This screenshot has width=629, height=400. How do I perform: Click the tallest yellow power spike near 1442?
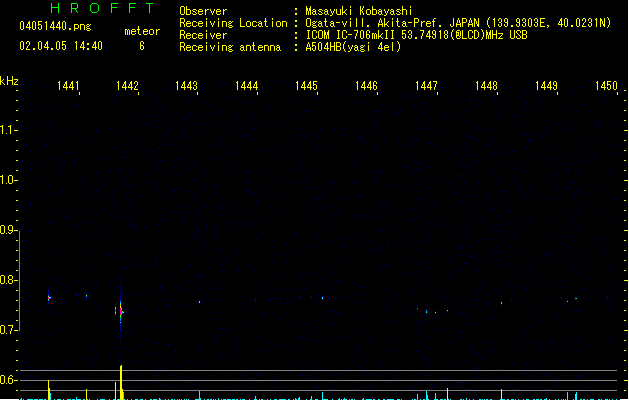click(121, 382)
